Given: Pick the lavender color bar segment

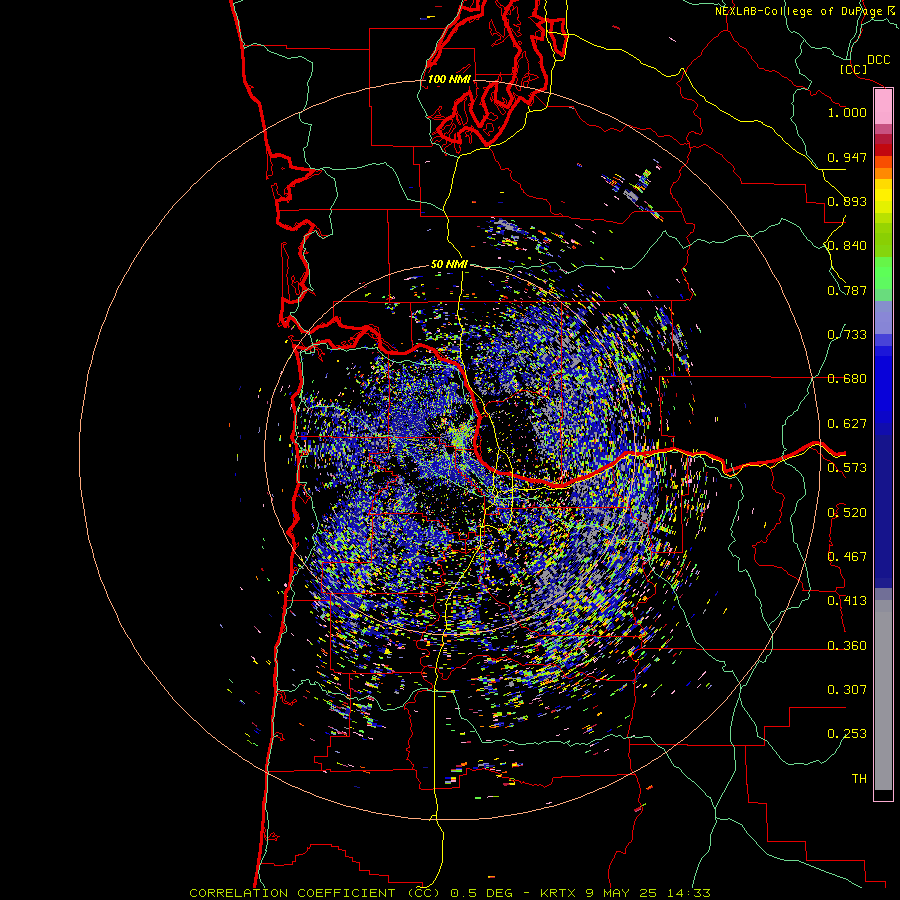Looking at the screenshot, I should point(883,317).
